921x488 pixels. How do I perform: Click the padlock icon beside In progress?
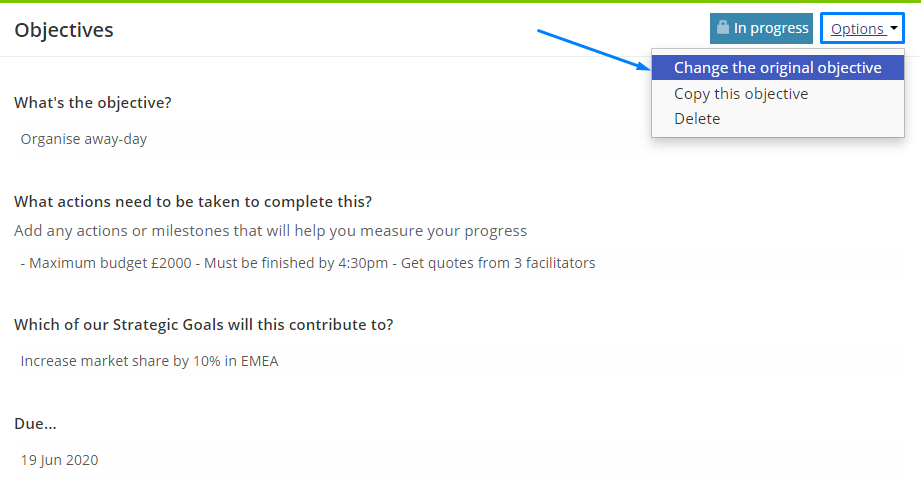[722, 27]
